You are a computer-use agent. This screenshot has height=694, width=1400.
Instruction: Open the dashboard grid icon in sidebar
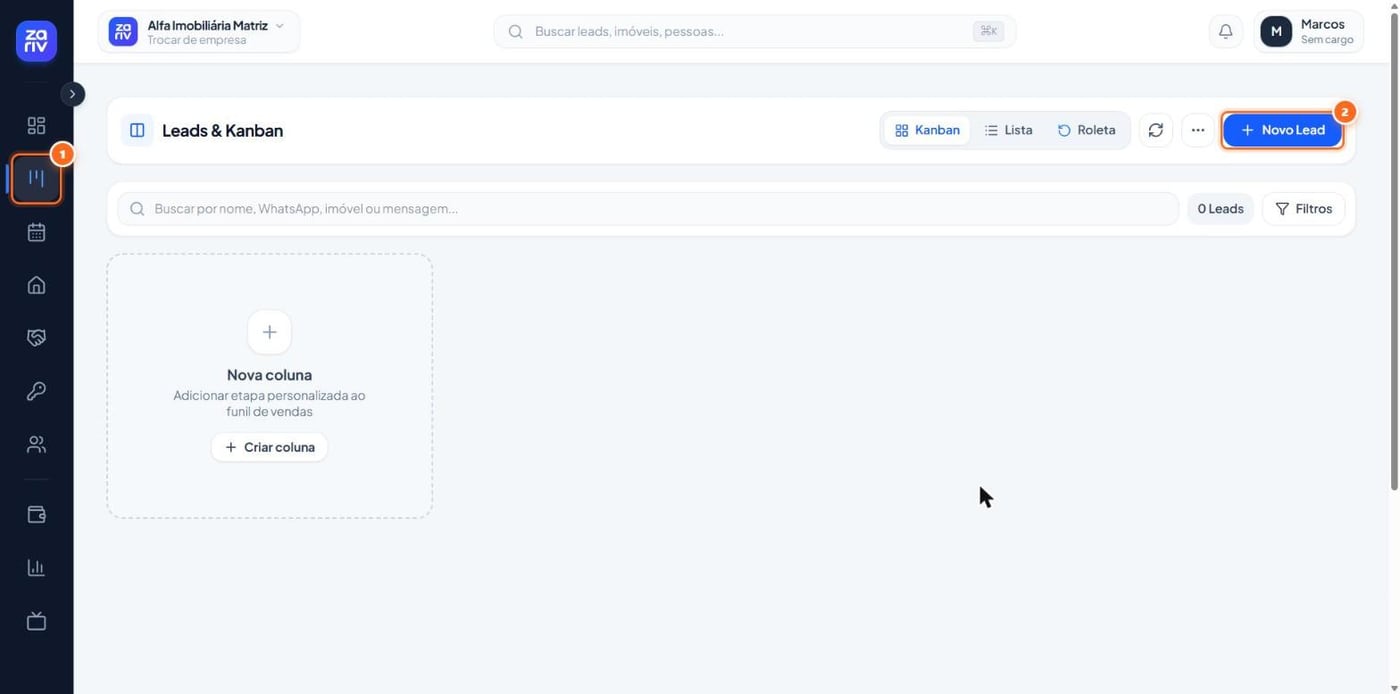tap(36, 125)
